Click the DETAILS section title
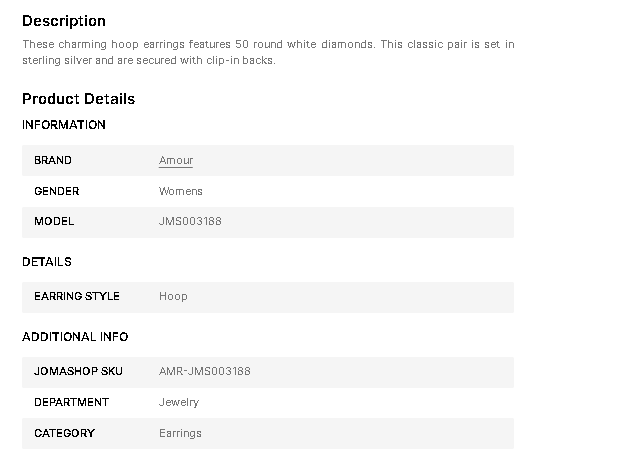Screen dimensions: 625x454 coord(47,262)
